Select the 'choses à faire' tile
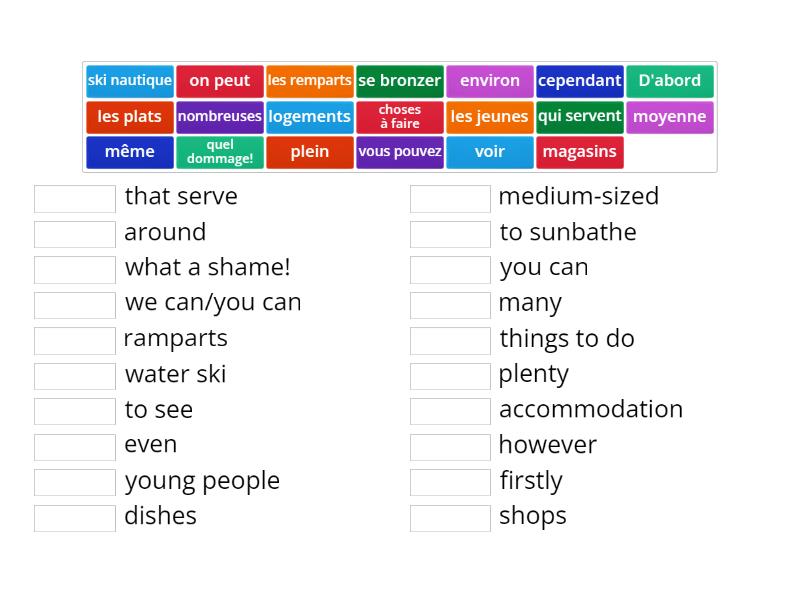800x600 pixels. tap(400, 117)
